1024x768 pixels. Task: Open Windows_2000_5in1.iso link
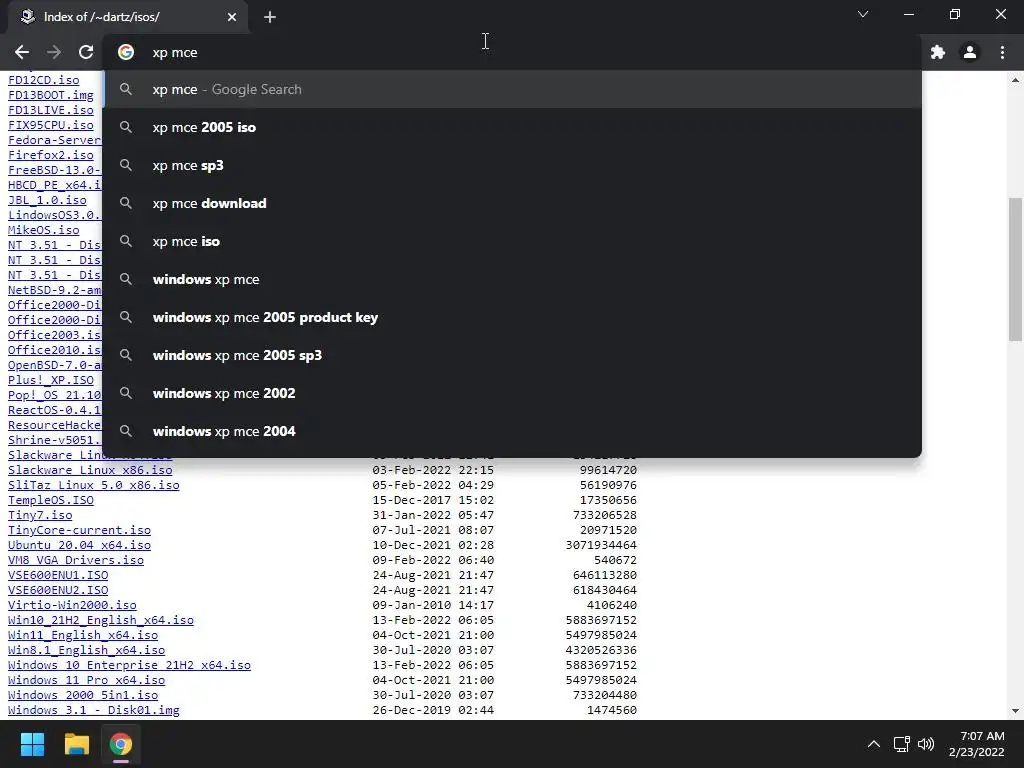(x=83, y=696)
